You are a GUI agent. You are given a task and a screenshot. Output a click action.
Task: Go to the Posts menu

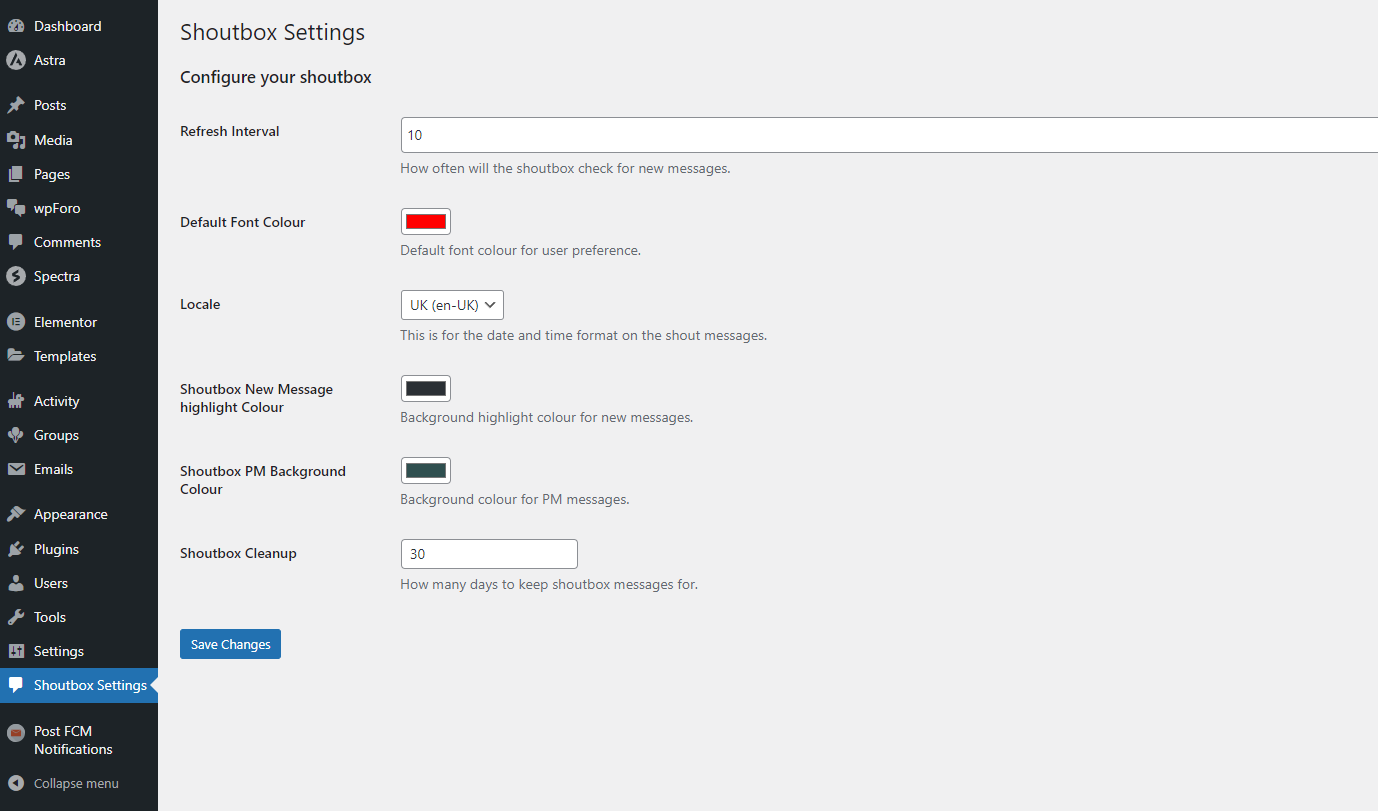point(79,105)
